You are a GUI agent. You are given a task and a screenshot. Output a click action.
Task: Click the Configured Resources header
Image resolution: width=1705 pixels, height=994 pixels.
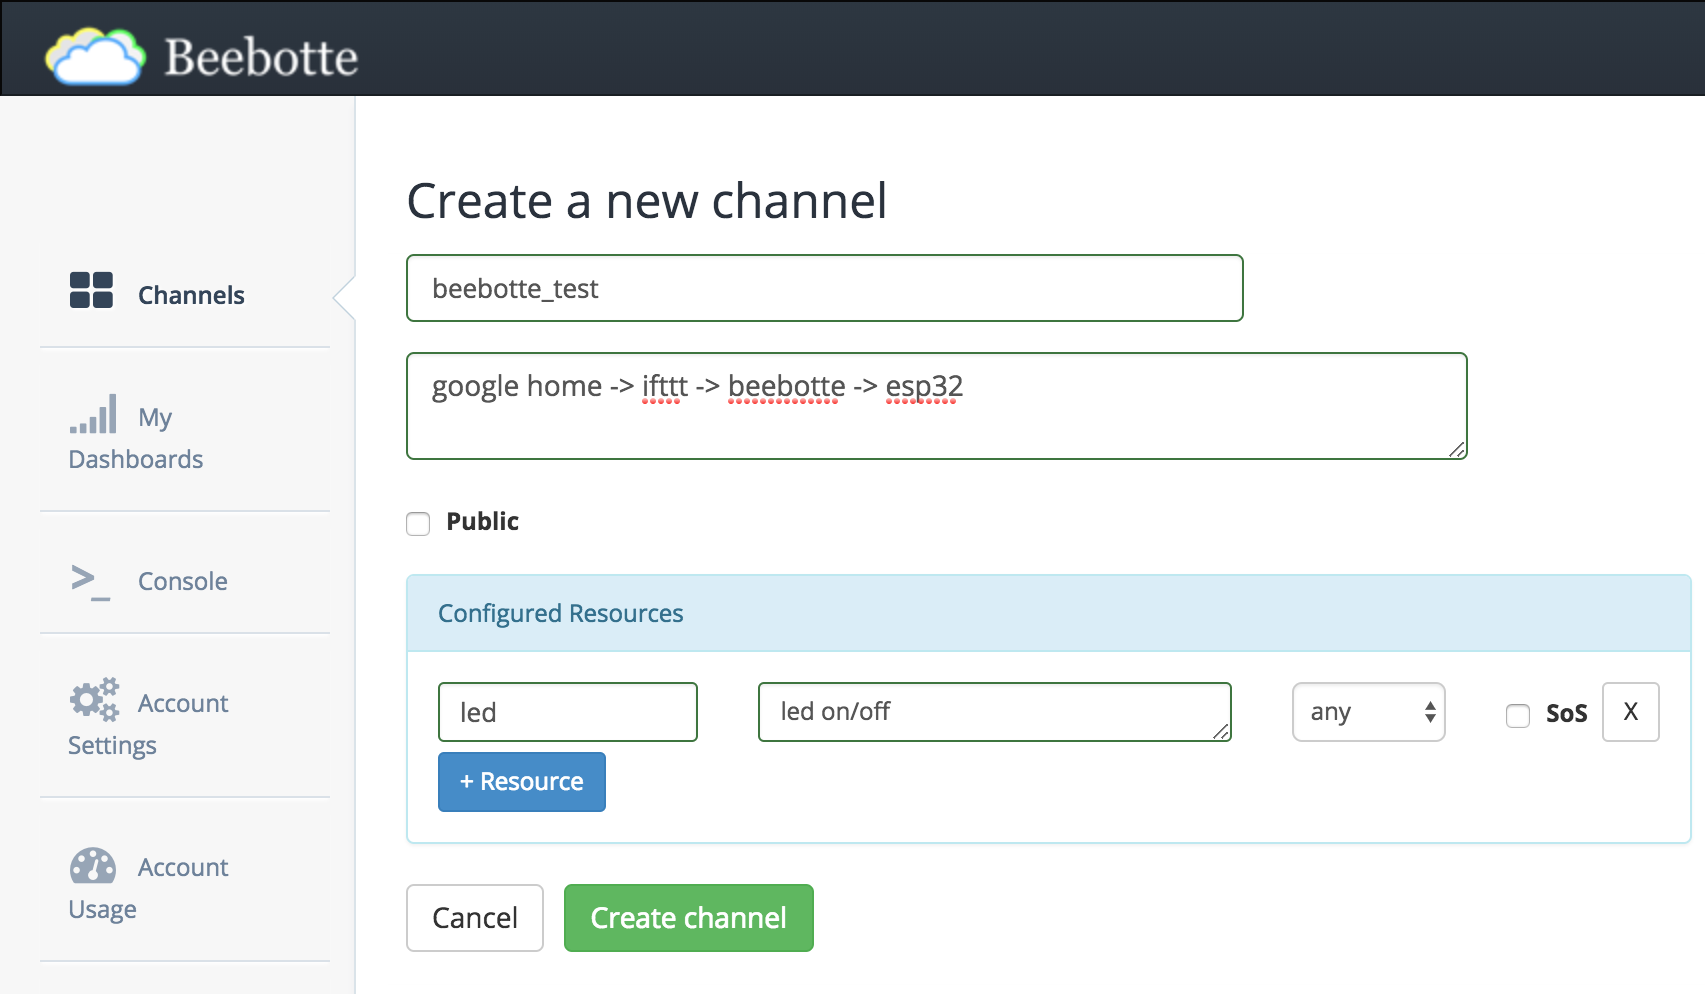click(x=1049, y=613)
